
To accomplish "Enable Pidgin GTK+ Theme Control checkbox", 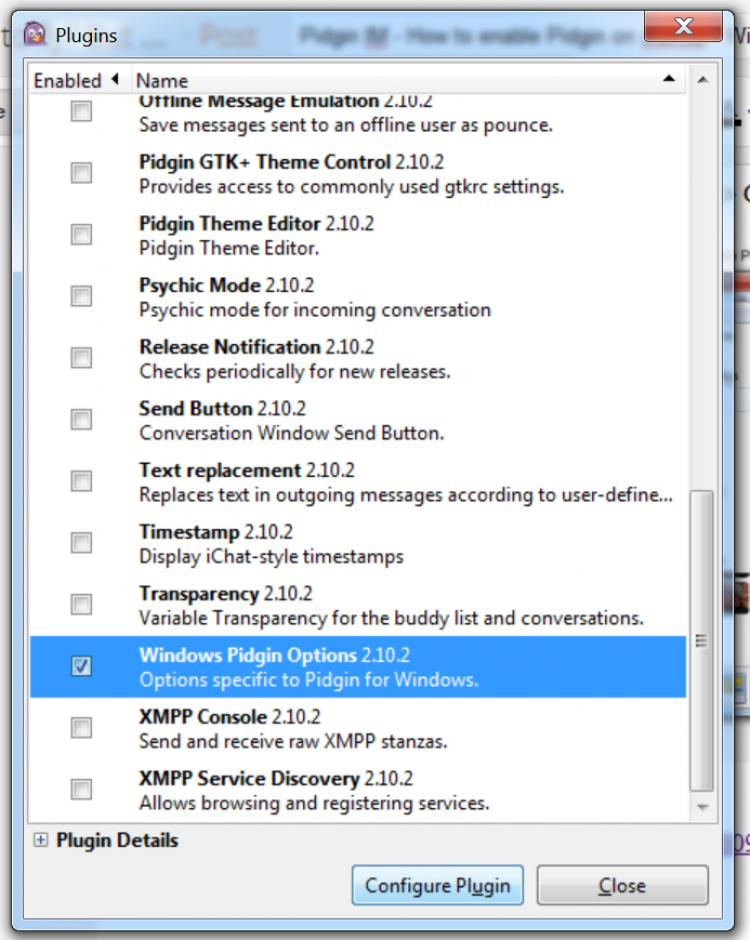I will [81, 173].
